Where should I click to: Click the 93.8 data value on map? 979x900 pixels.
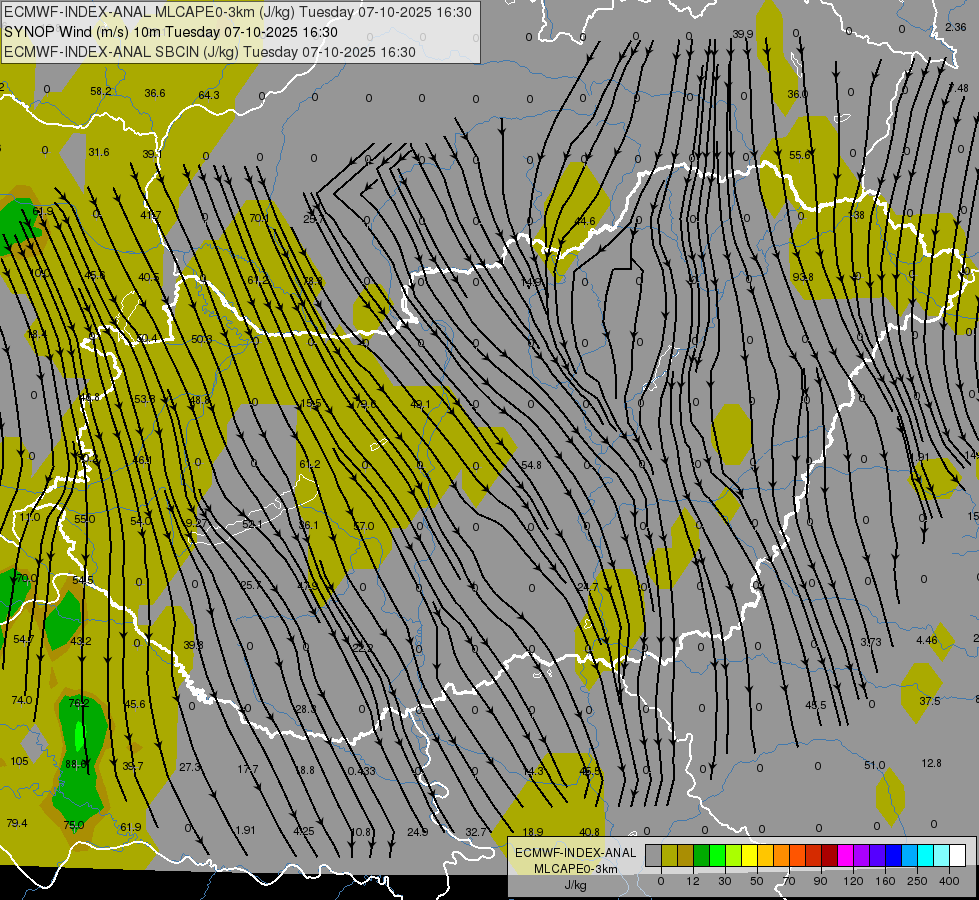pyautogui.click(x=802, y=277)
